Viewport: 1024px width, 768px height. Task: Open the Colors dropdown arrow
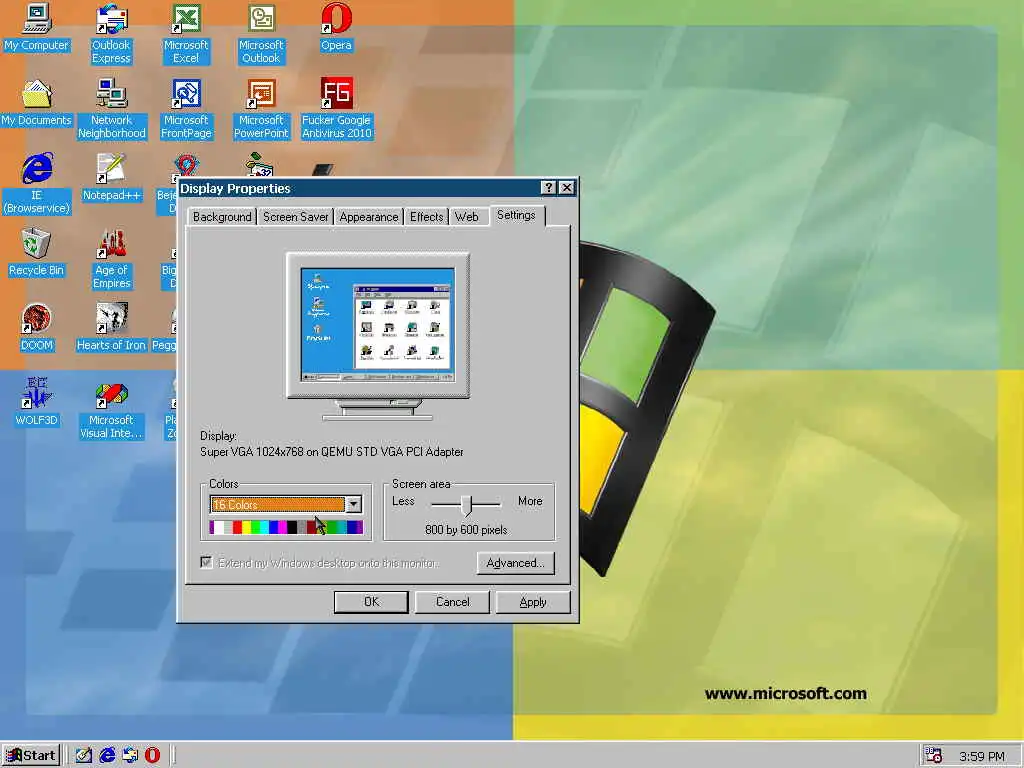[353, 504]
